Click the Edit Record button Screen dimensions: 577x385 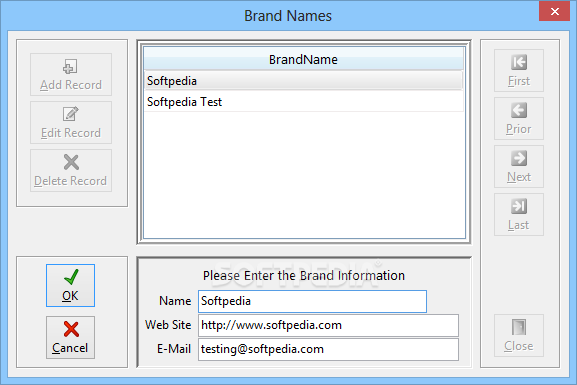[x=71, y=123]
